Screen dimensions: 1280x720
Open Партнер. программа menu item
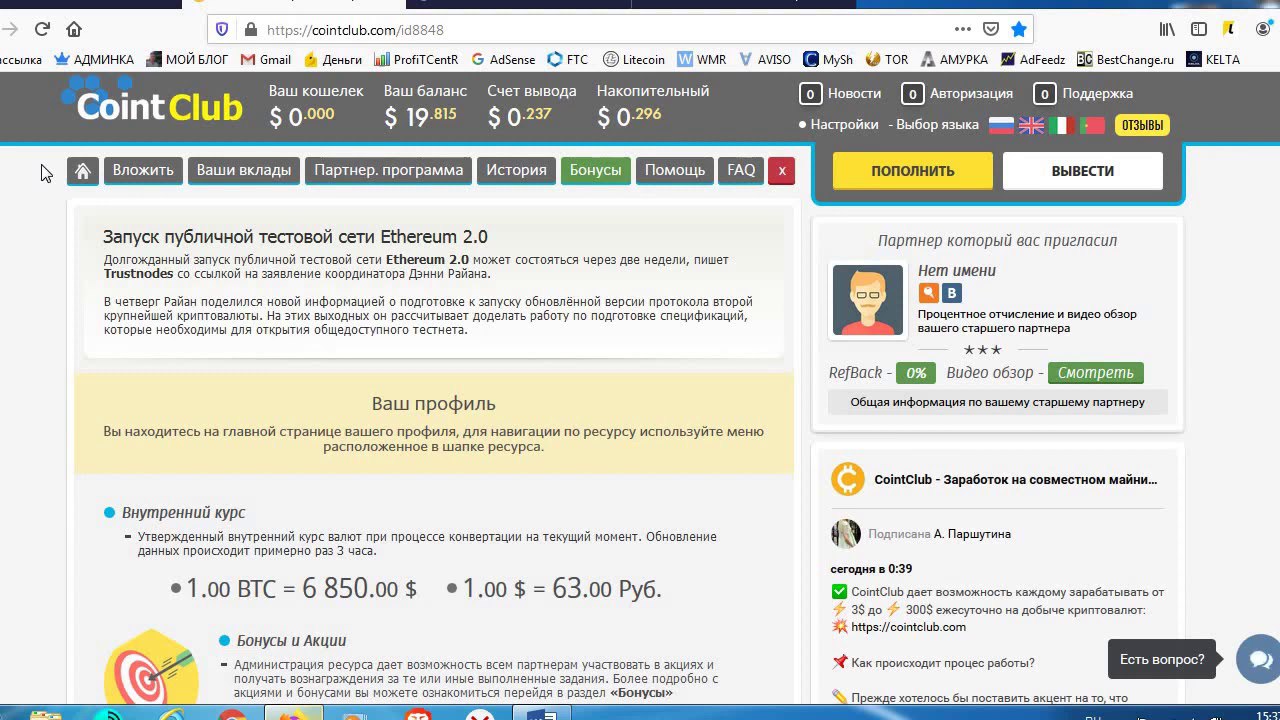(389, 171)
